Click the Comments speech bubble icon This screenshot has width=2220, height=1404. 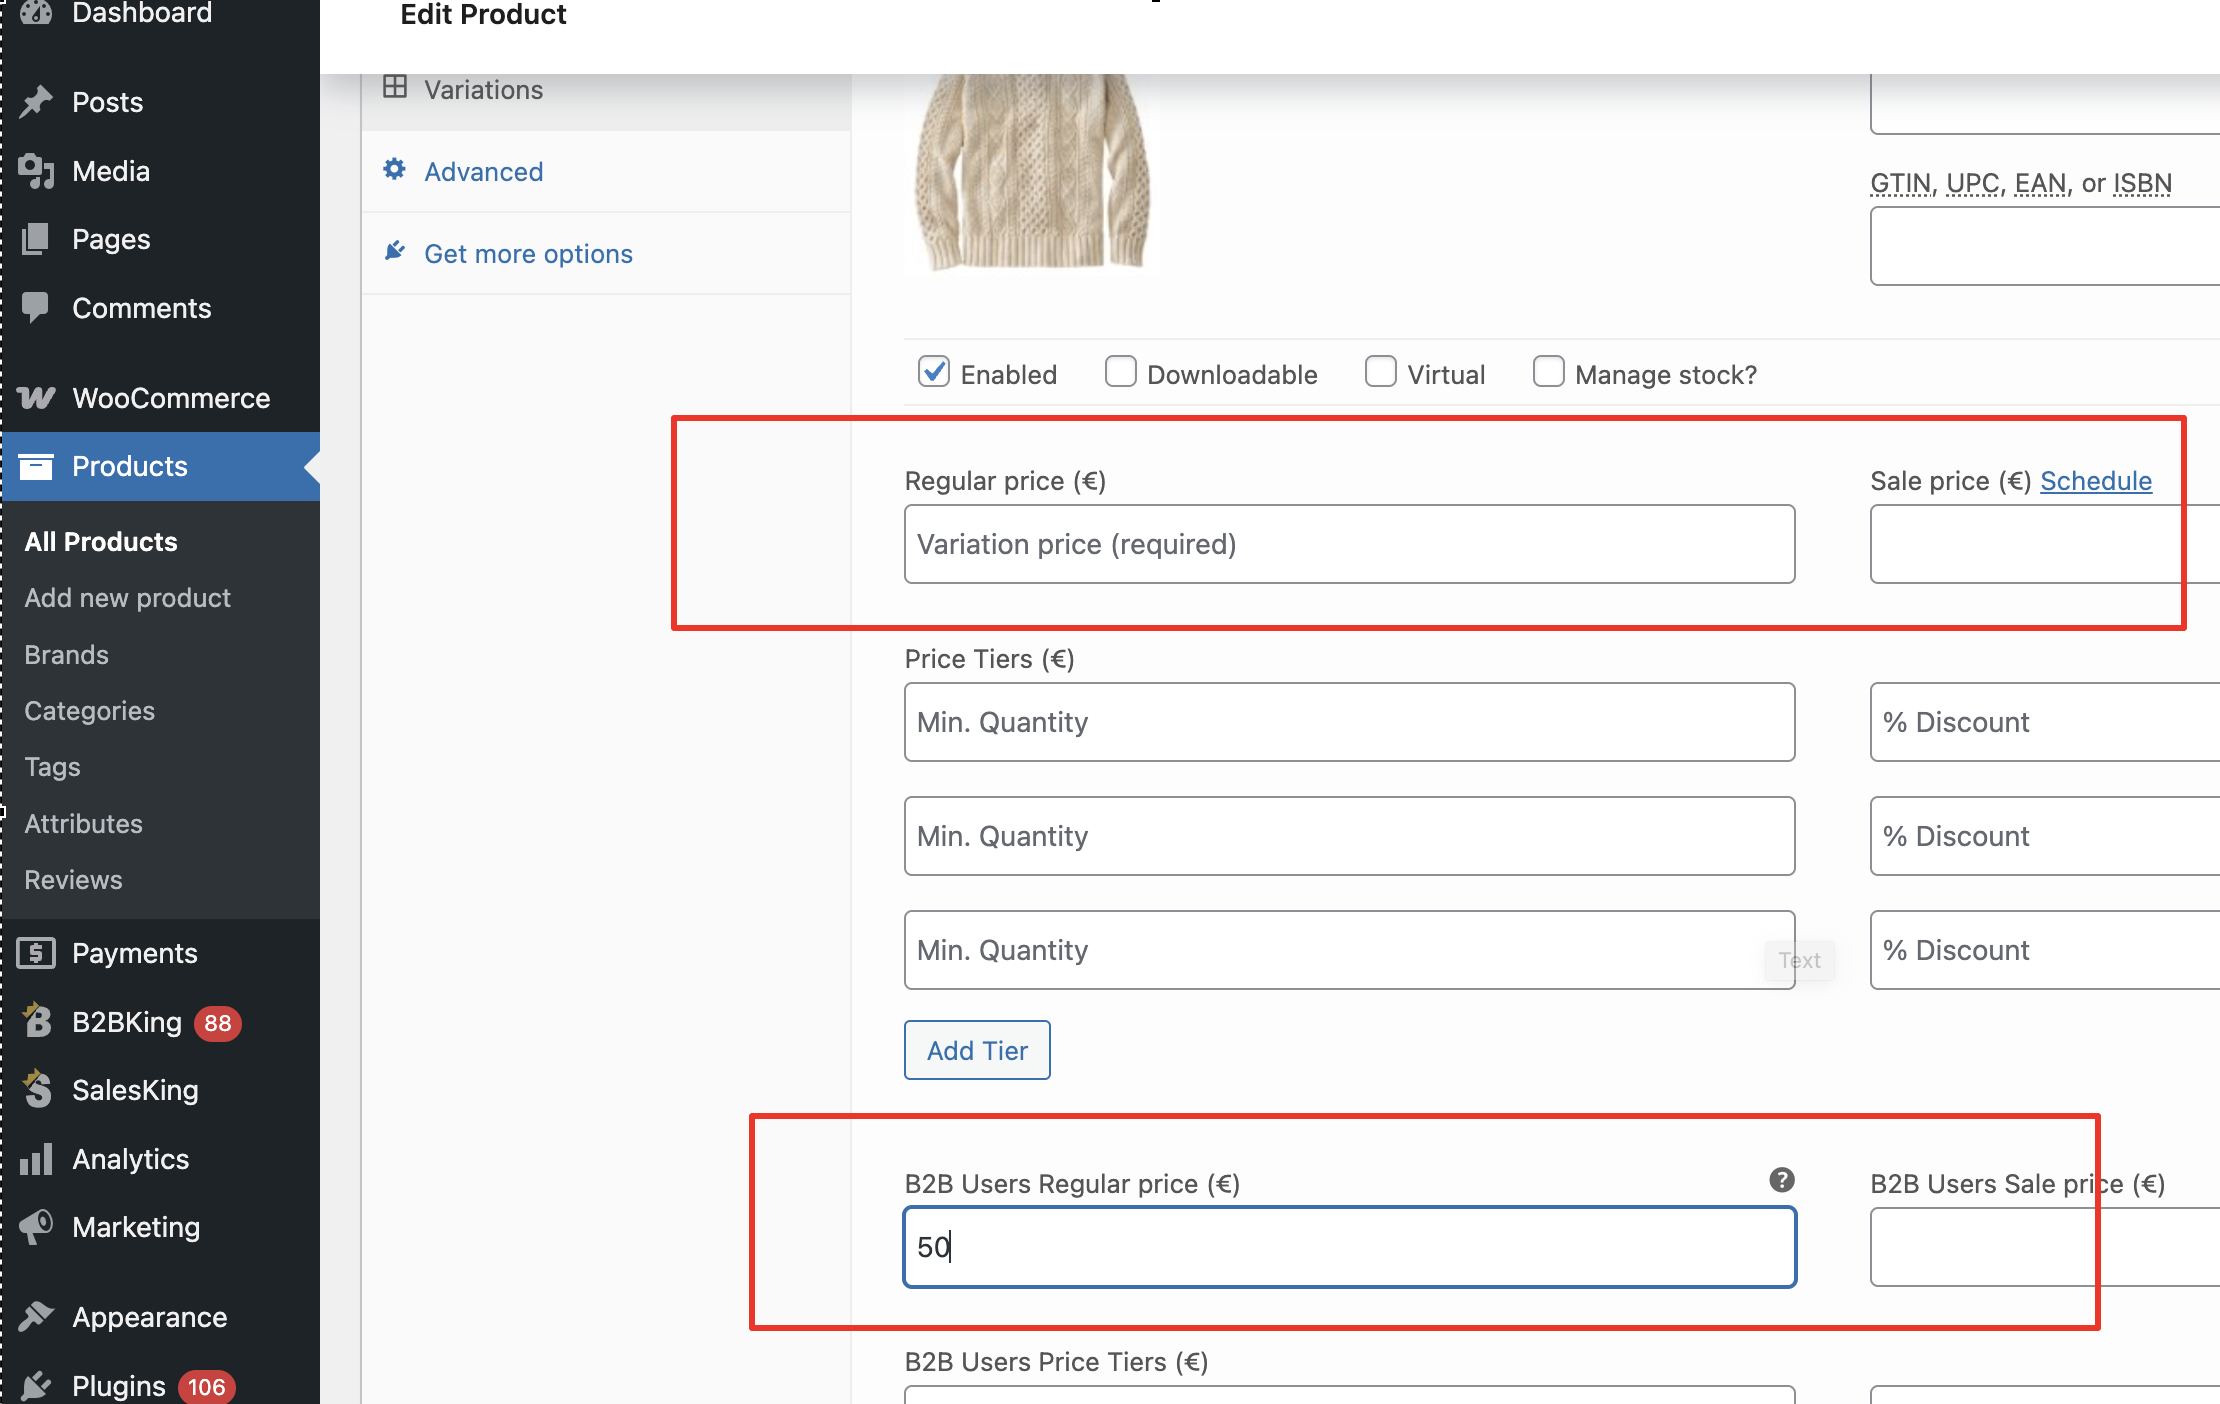click(x=37, y=308)
